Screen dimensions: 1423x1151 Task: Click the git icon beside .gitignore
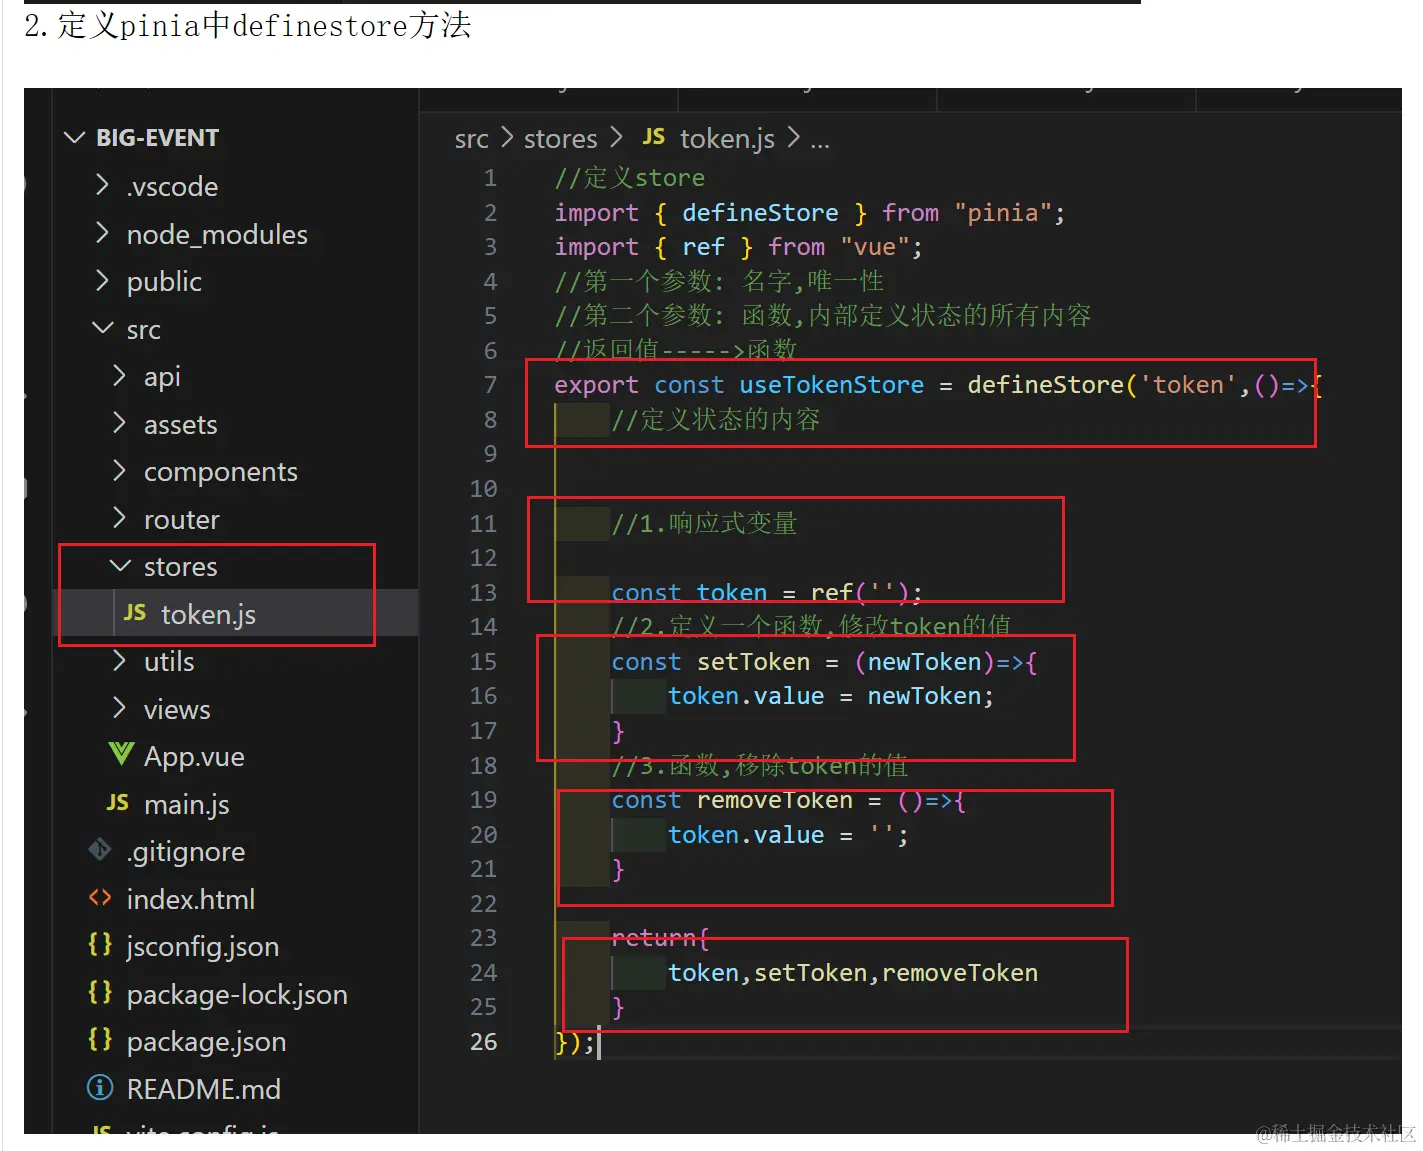[x=100, y=850]
